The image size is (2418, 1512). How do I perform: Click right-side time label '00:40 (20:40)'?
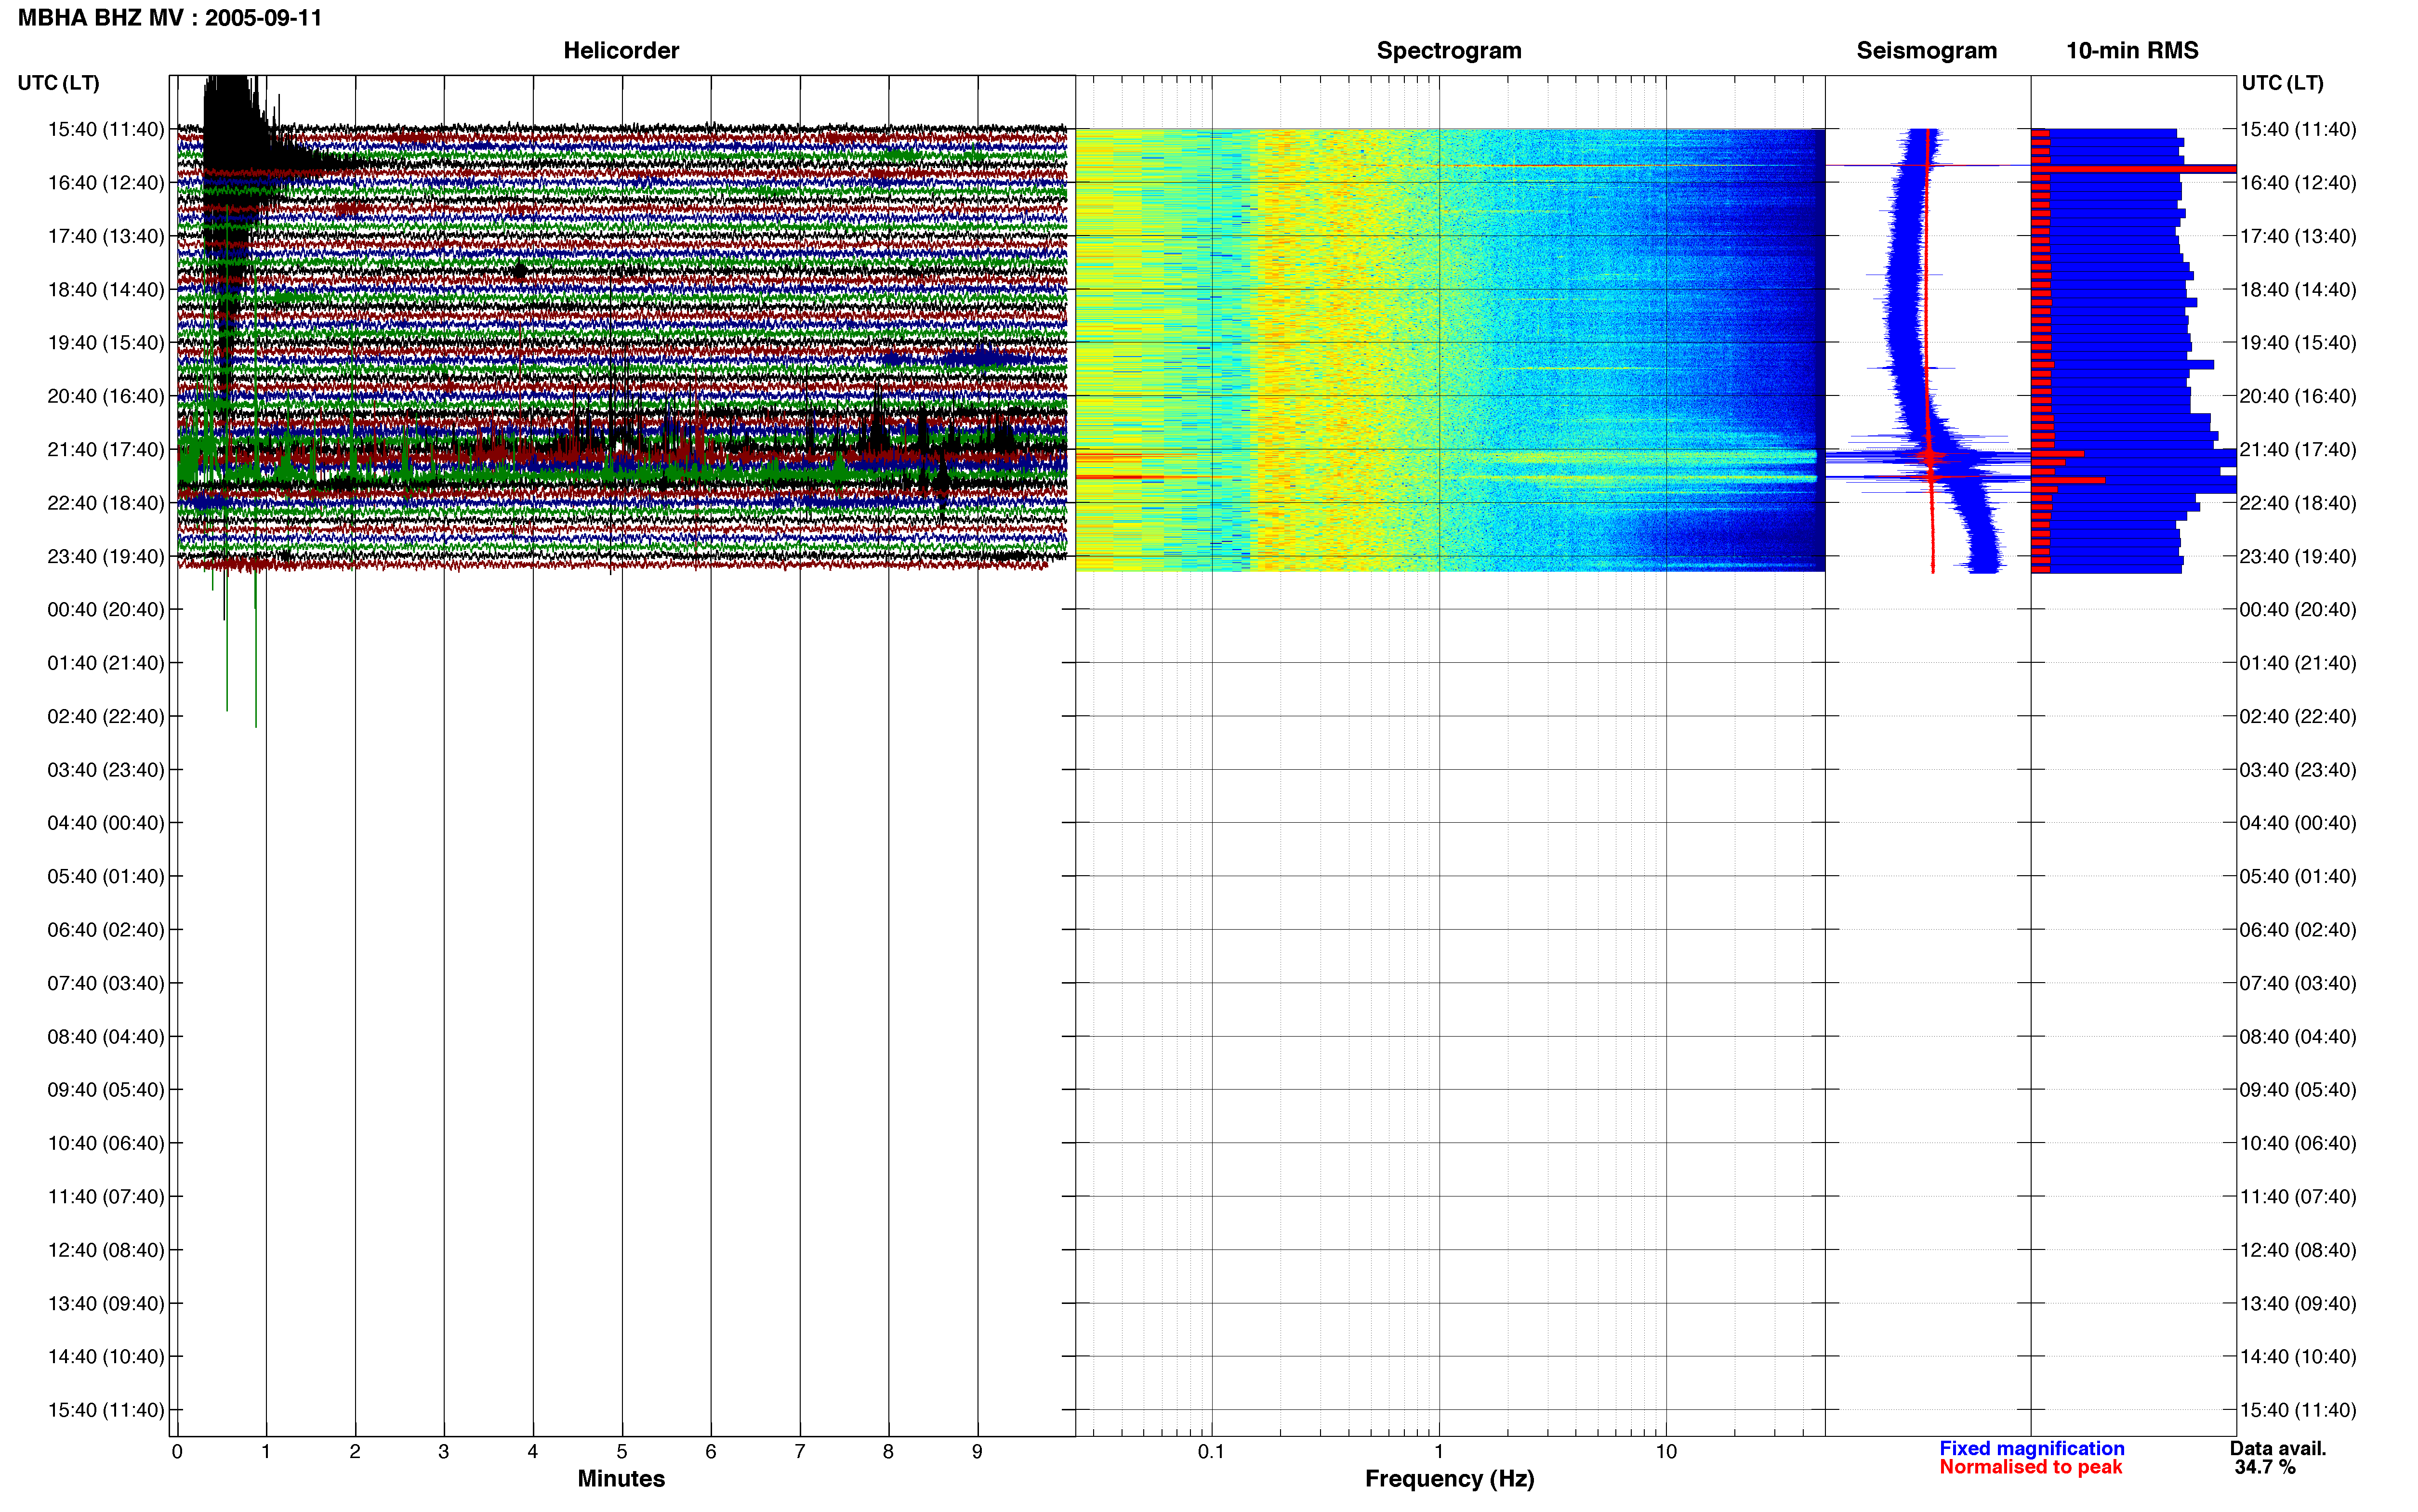pyautogui.click(x=2298, y=610)
